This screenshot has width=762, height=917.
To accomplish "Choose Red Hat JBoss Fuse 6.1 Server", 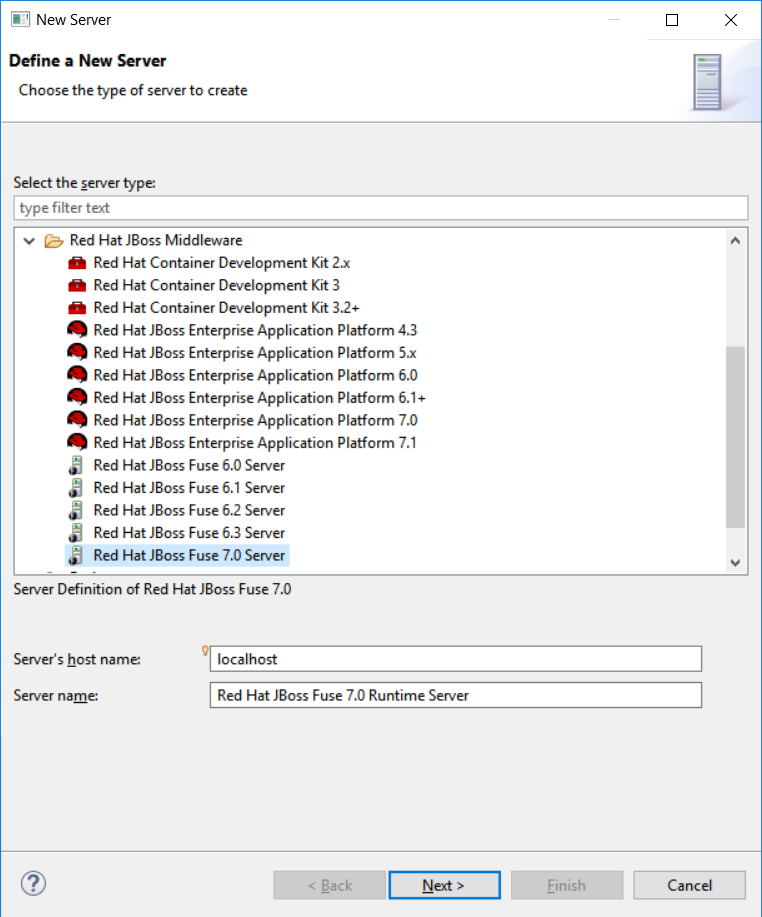I will [x=189, y=488].
